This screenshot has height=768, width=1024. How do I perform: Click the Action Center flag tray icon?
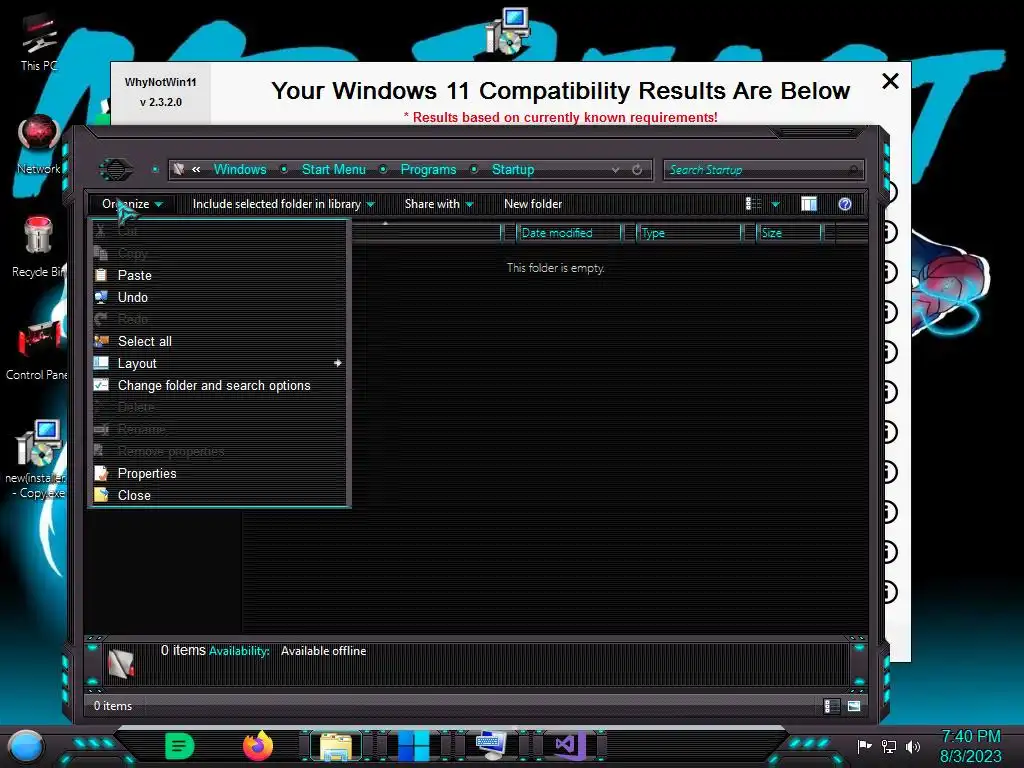click(864, 746)
